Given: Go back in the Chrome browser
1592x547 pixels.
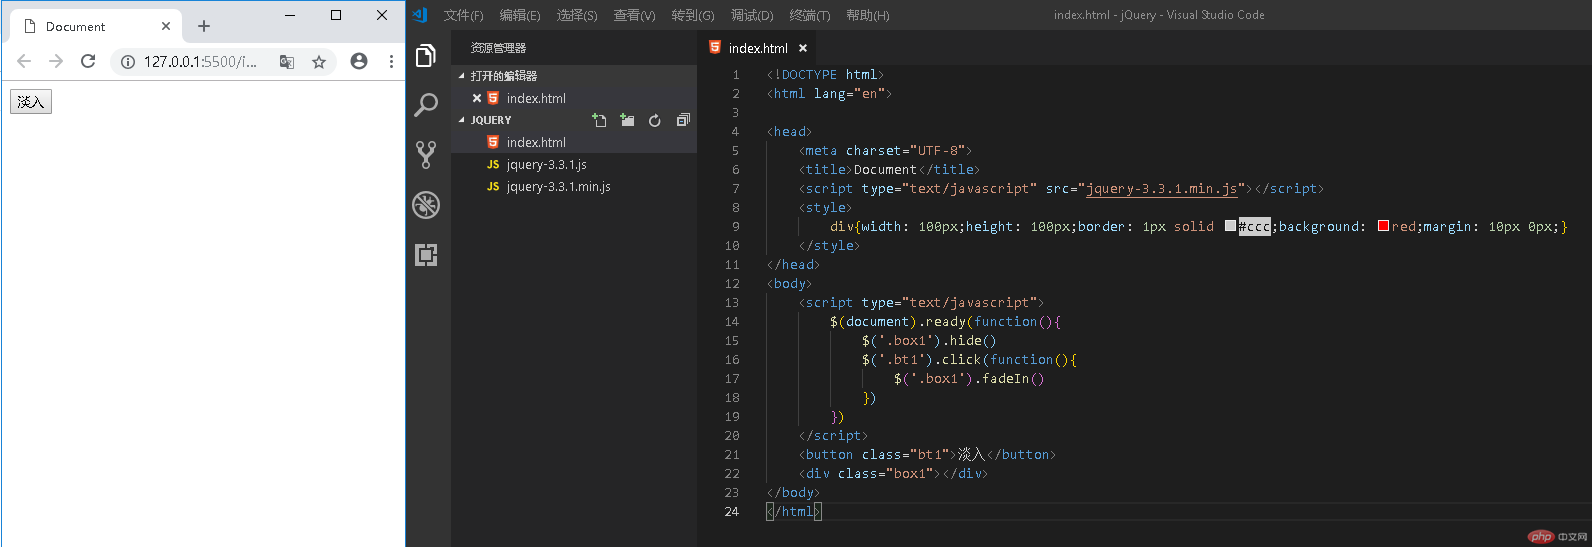Looking at the screenshot, I should point(24,61).
